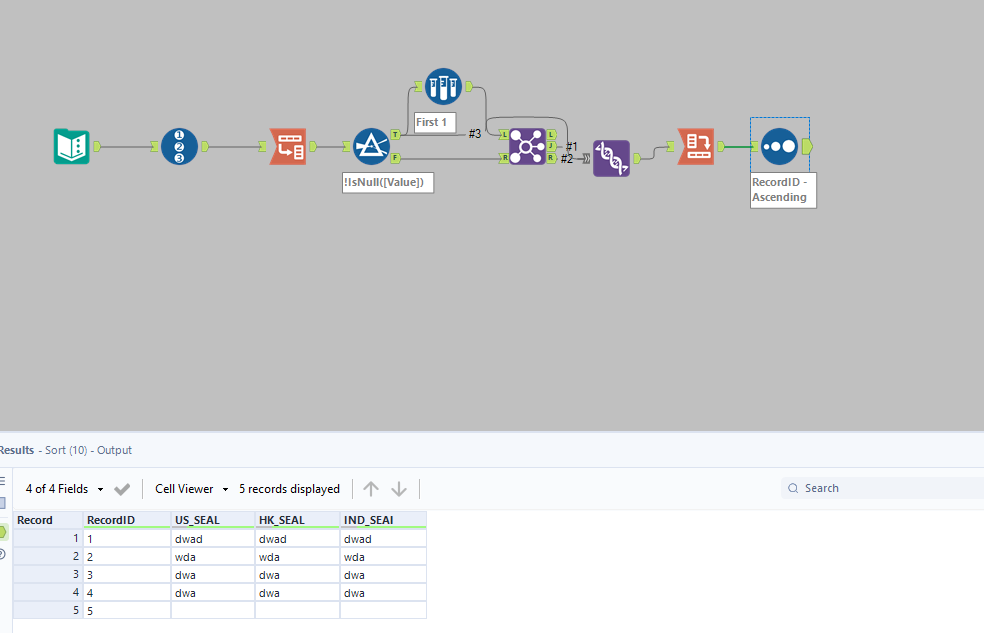Click the Sample tool output anchor

[x=469, y=87]
